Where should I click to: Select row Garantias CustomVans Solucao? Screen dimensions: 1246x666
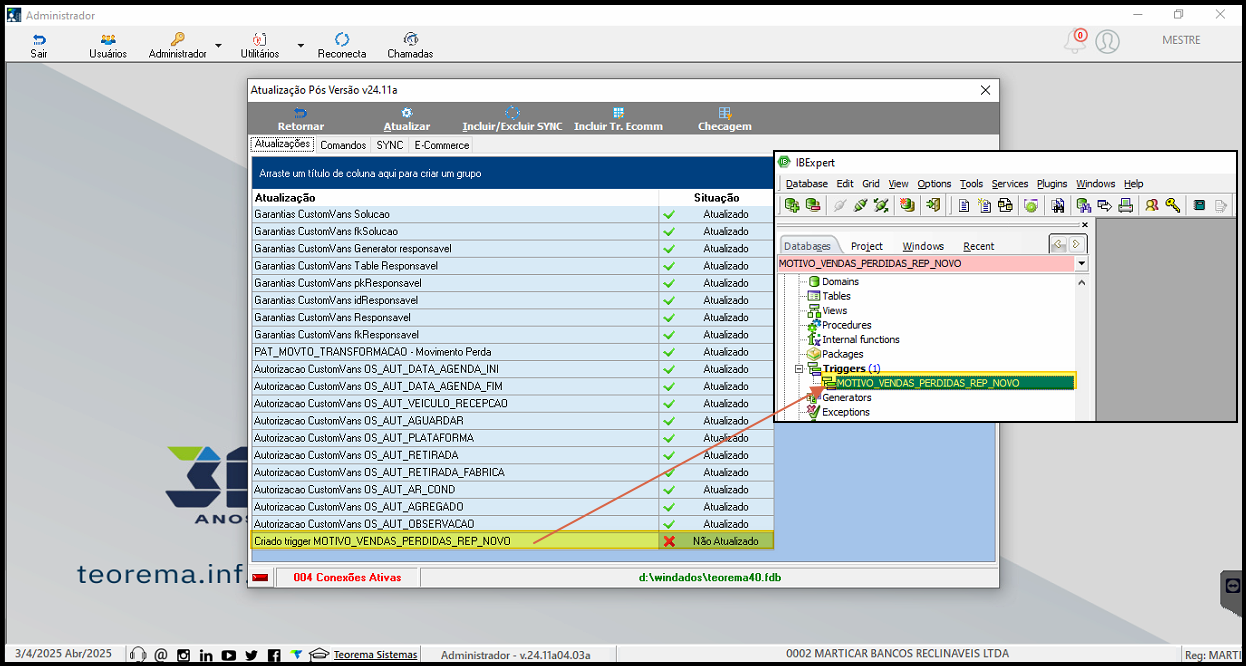(x=512, y=214)
